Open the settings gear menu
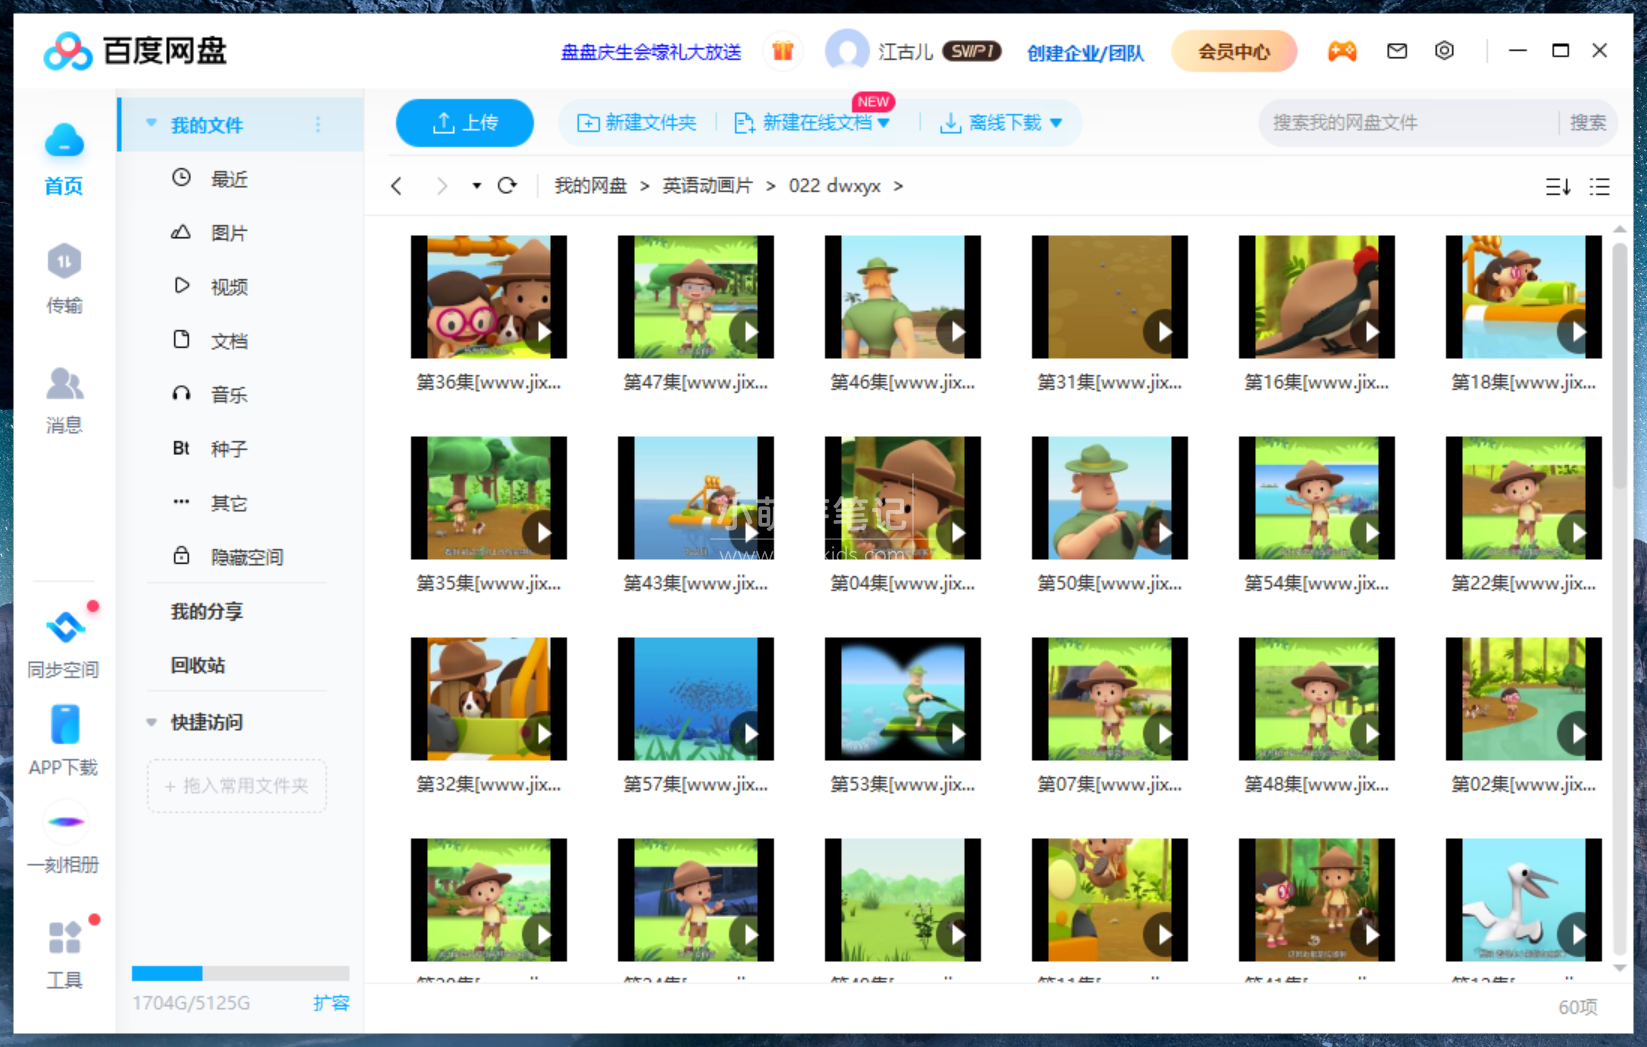Viewport: 1647px width, 1047px height. point(1444,50)
